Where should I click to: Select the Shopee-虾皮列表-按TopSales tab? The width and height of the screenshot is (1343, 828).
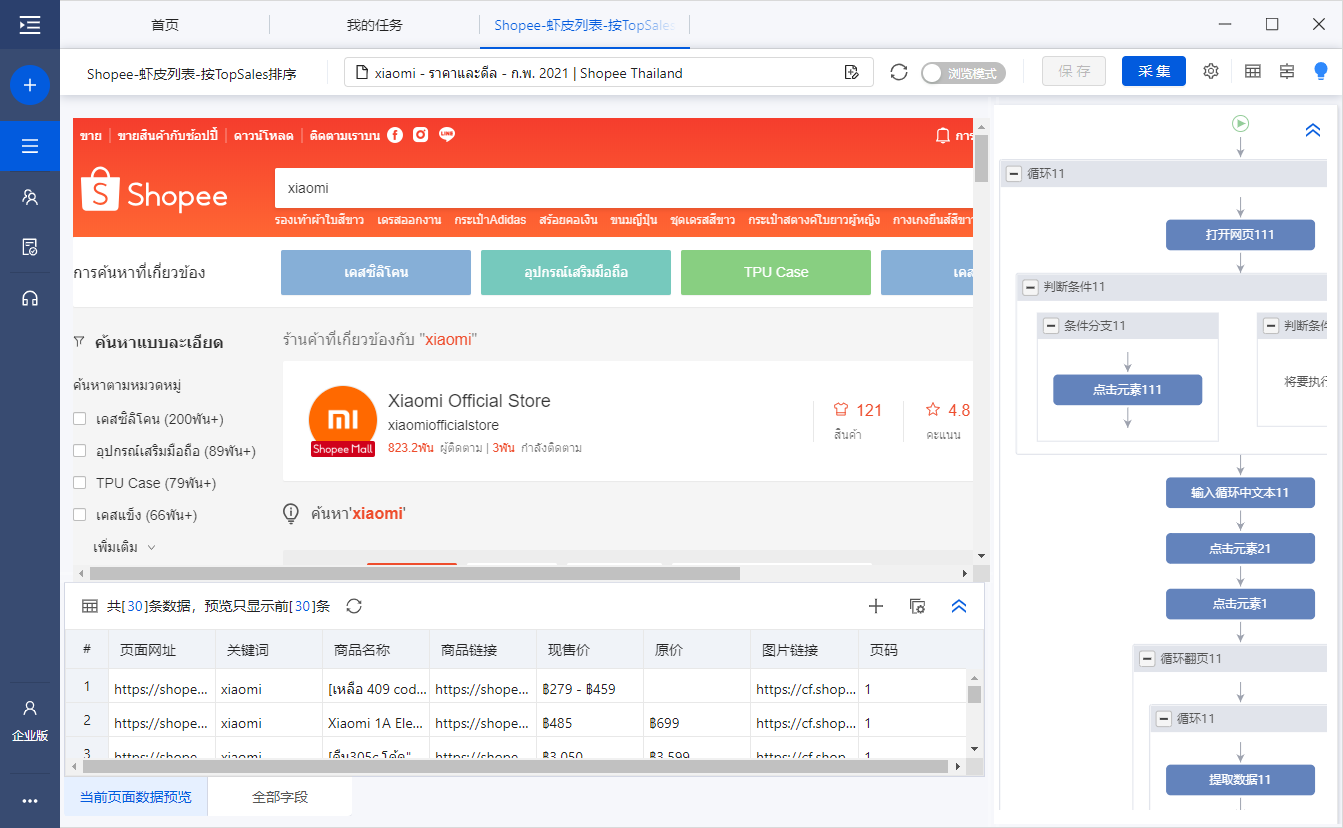coord(585,25)
